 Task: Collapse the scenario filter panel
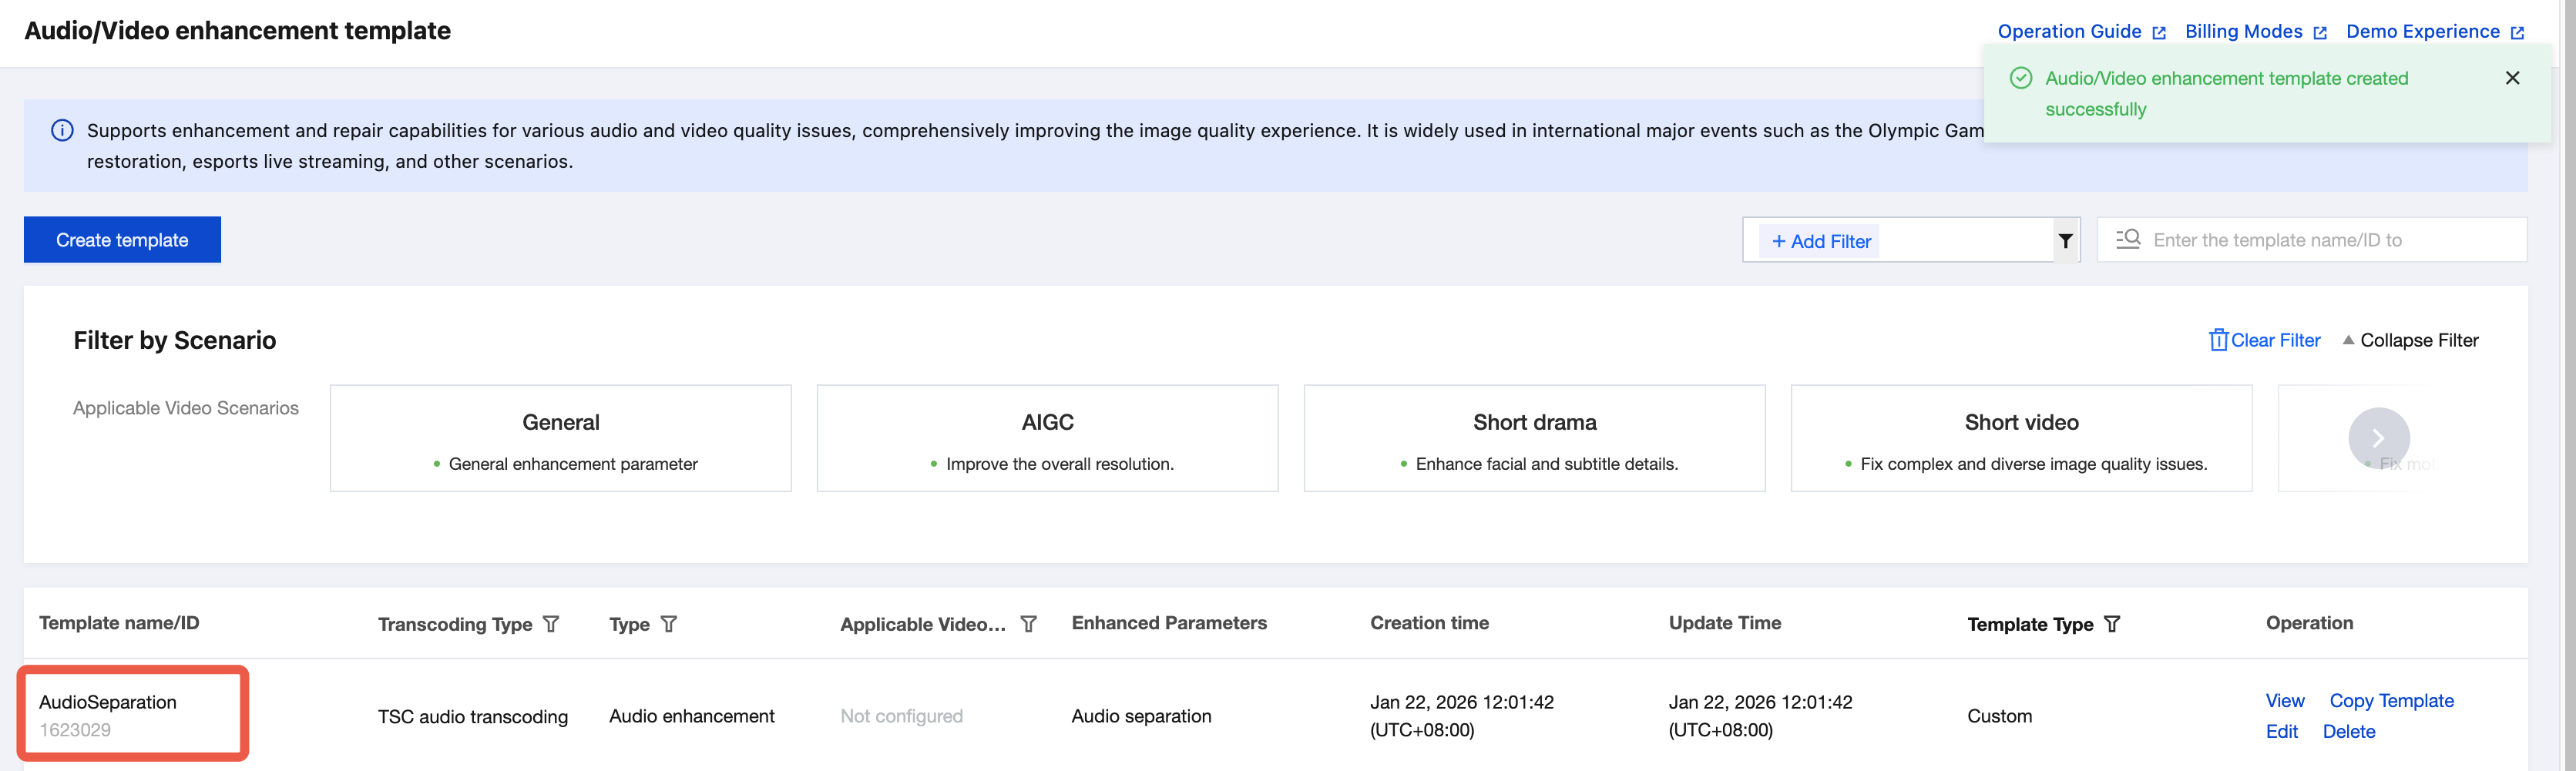tap(2410, 340)
